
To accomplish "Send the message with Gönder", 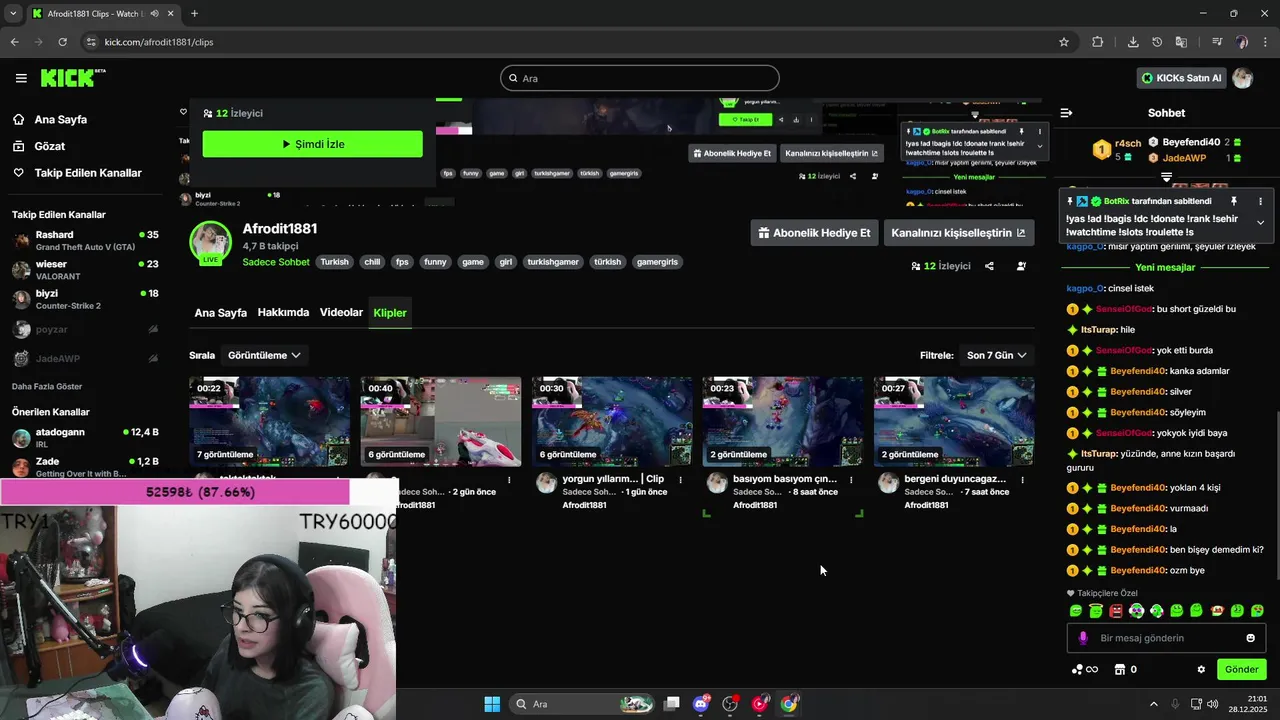I will click(x=1241, y=670).
